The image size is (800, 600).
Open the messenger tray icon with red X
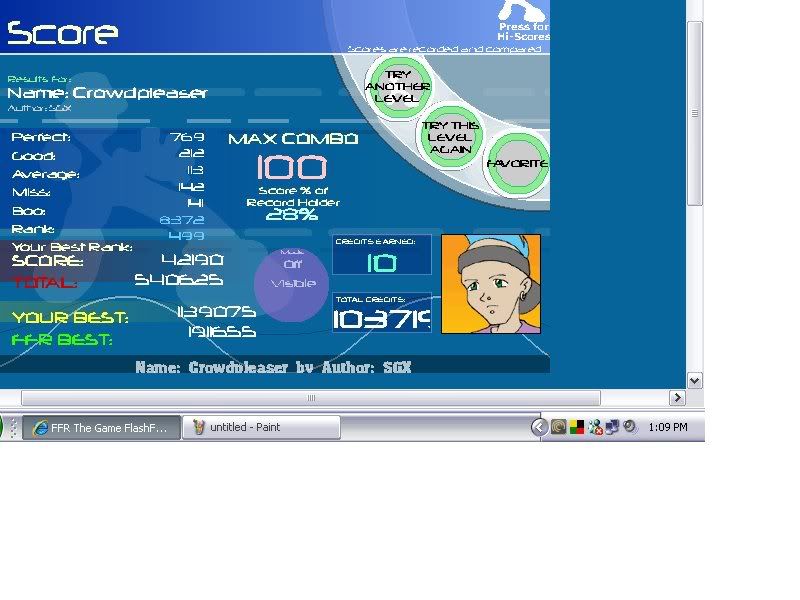(595, 427)
